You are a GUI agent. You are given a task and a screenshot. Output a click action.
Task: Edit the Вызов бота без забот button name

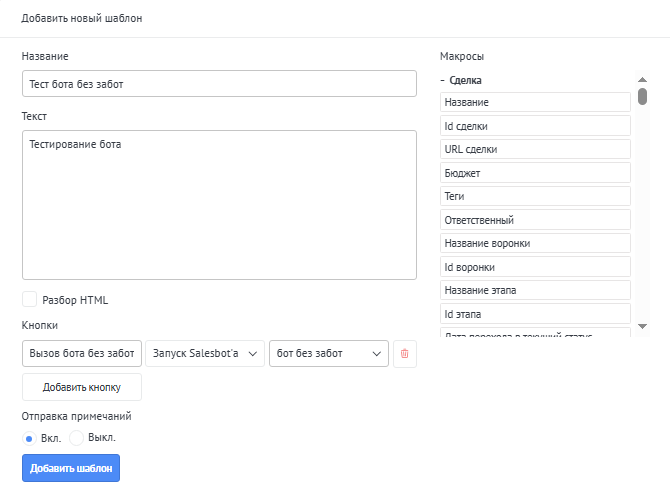click(x=82, y=354)
